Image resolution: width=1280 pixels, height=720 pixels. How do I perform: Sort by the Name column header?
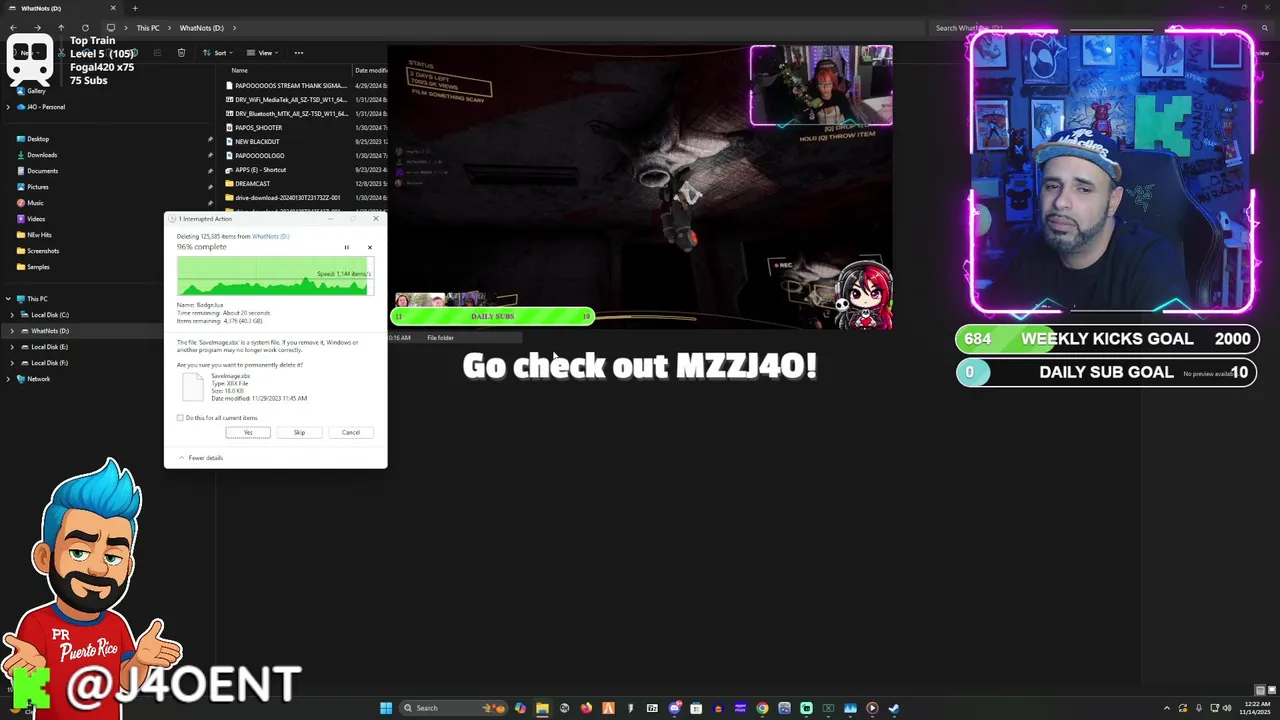(240, 70)
